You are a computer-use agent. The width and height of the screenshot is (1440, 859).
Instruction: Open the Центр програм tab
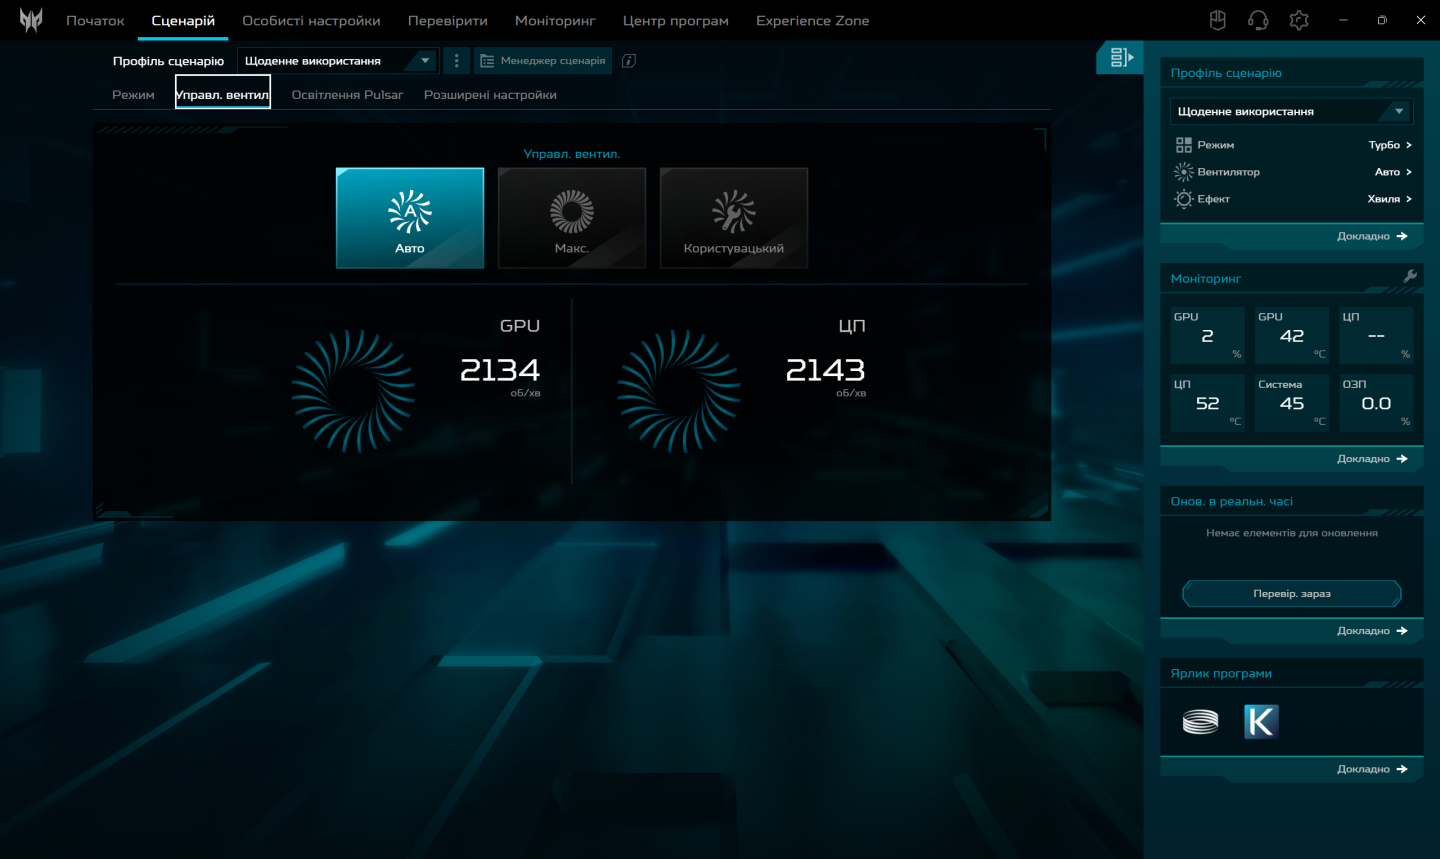point(676,20)
